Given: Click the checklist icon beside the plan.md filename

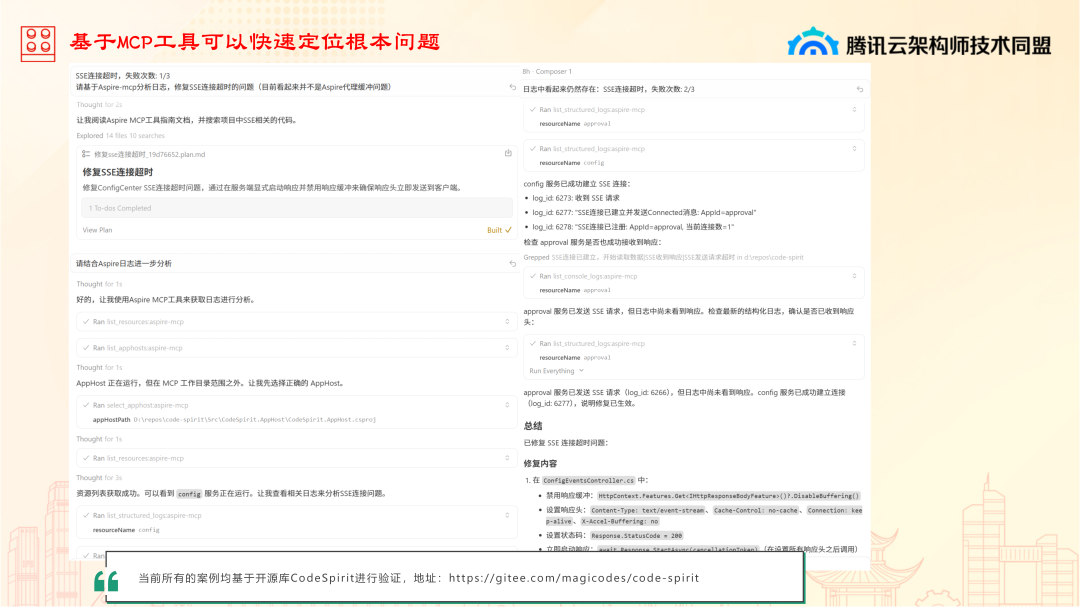Looking at the screenshot, I should [x=86, y=154].
